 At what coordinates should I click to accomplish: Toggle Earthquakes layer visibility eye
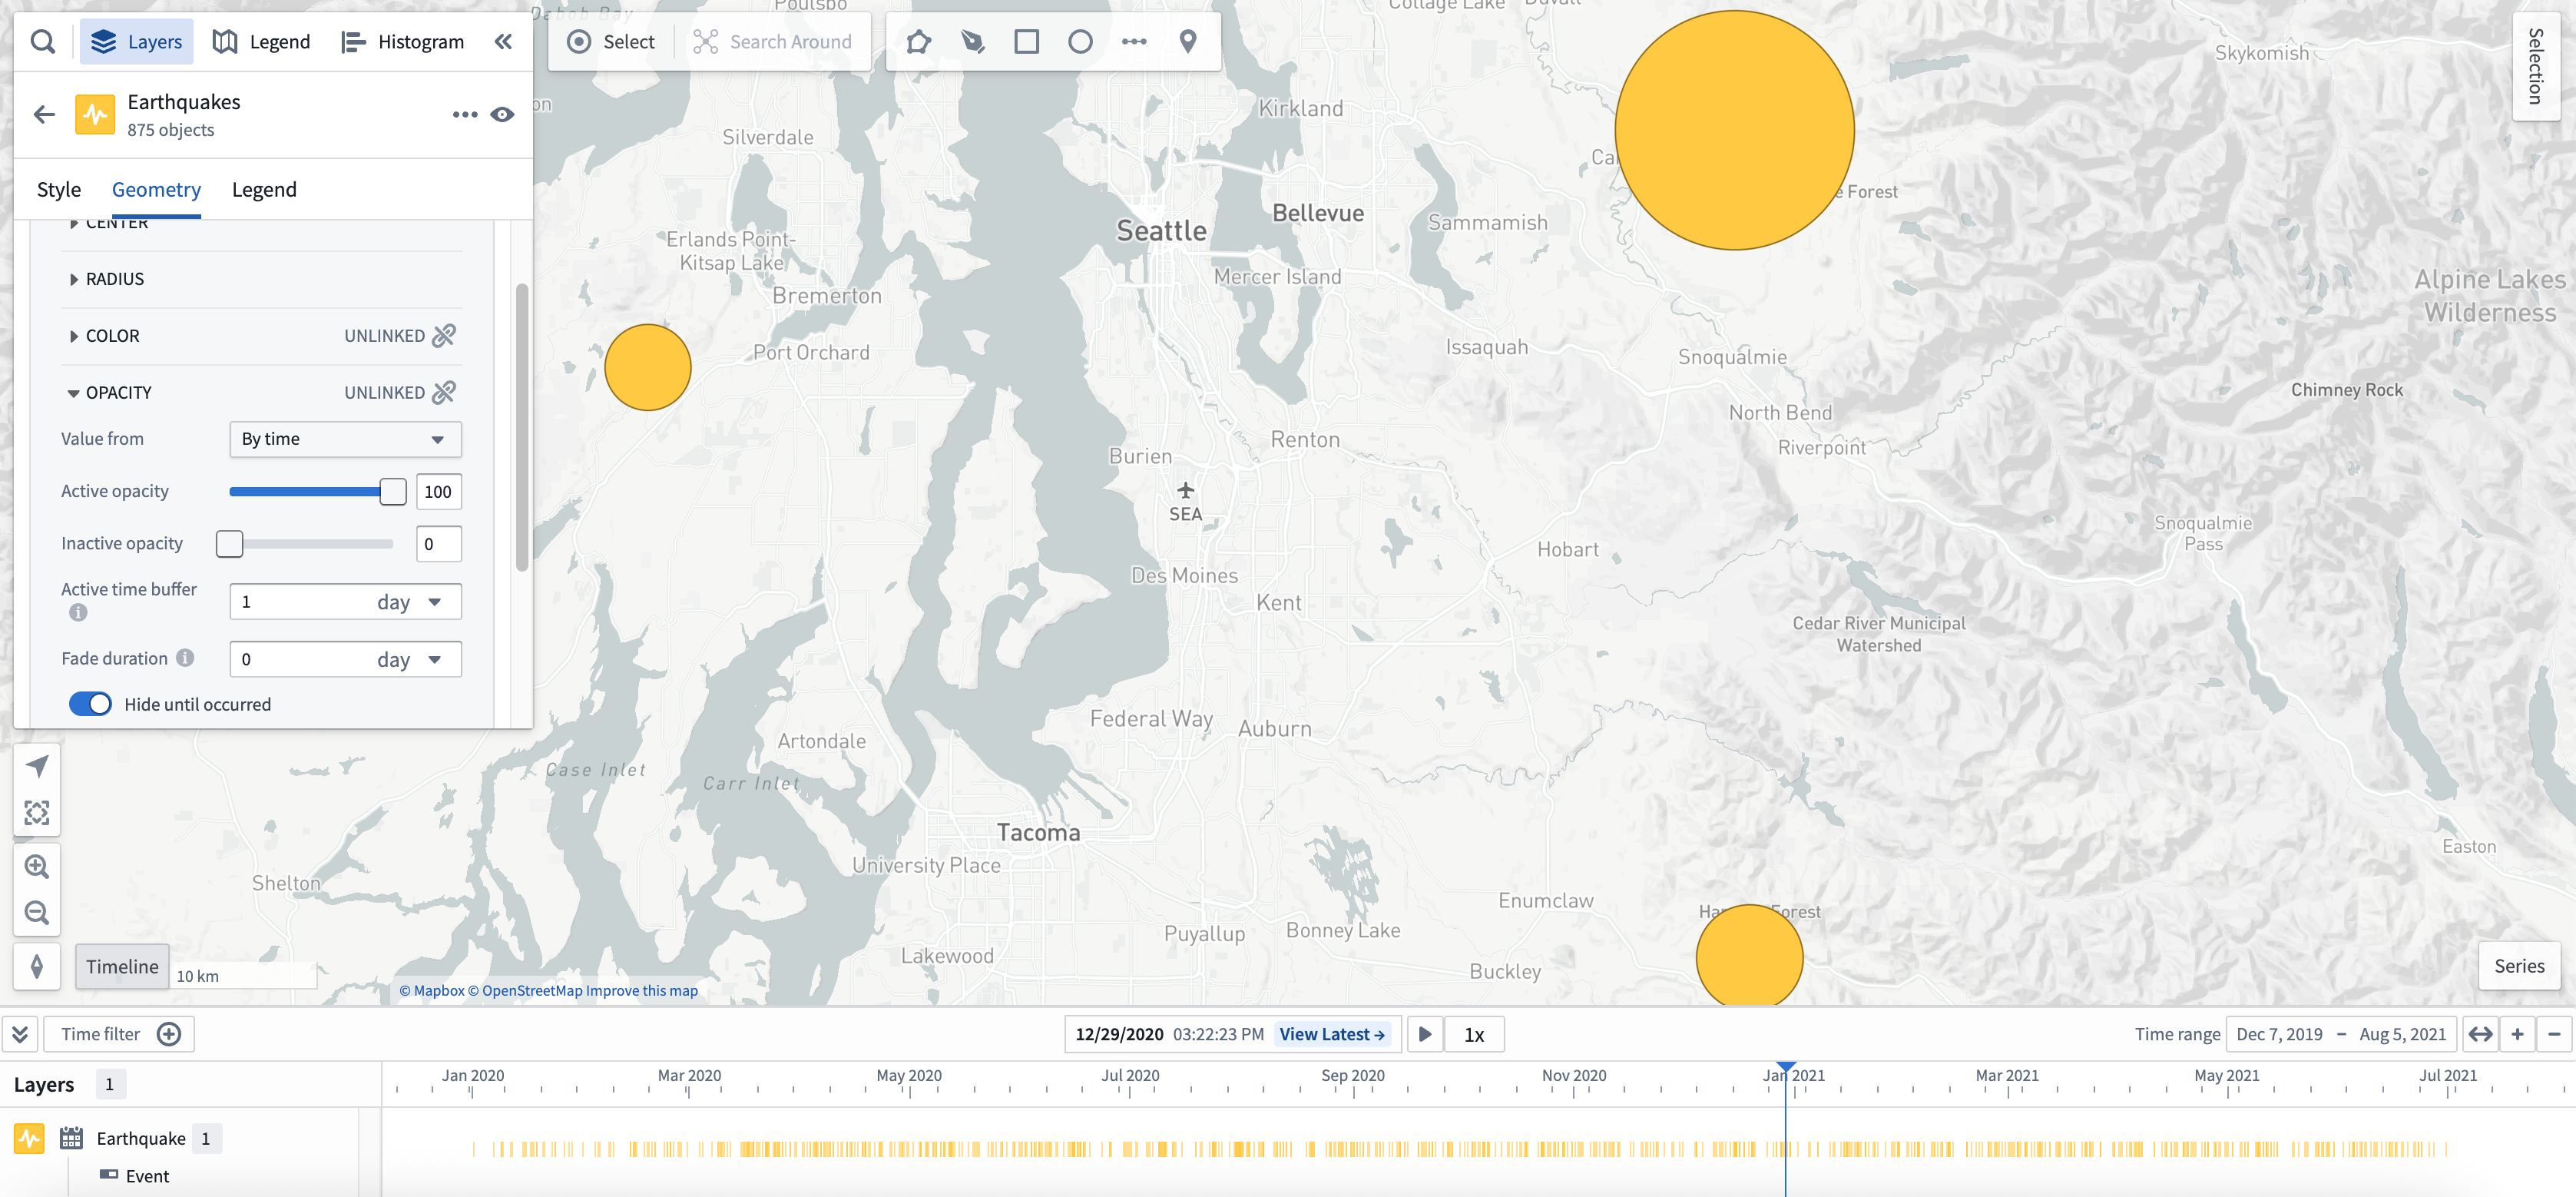(503, 115)
